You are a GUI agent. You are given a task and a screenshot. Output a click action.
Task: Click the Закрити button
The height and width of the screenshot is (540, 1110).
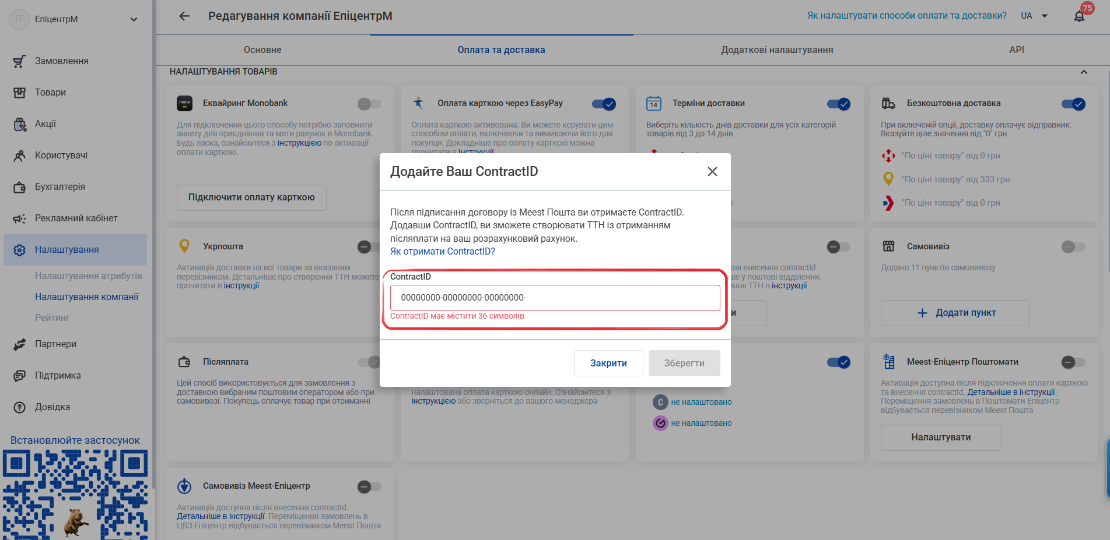[609, 363]
